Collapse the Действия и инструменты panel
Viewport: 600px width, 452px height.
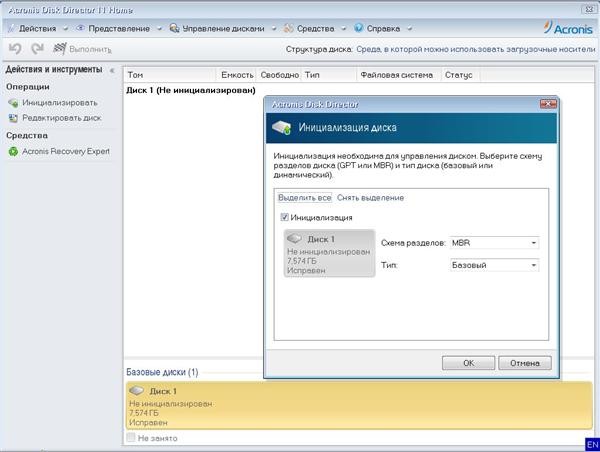[x=112, y=70]
